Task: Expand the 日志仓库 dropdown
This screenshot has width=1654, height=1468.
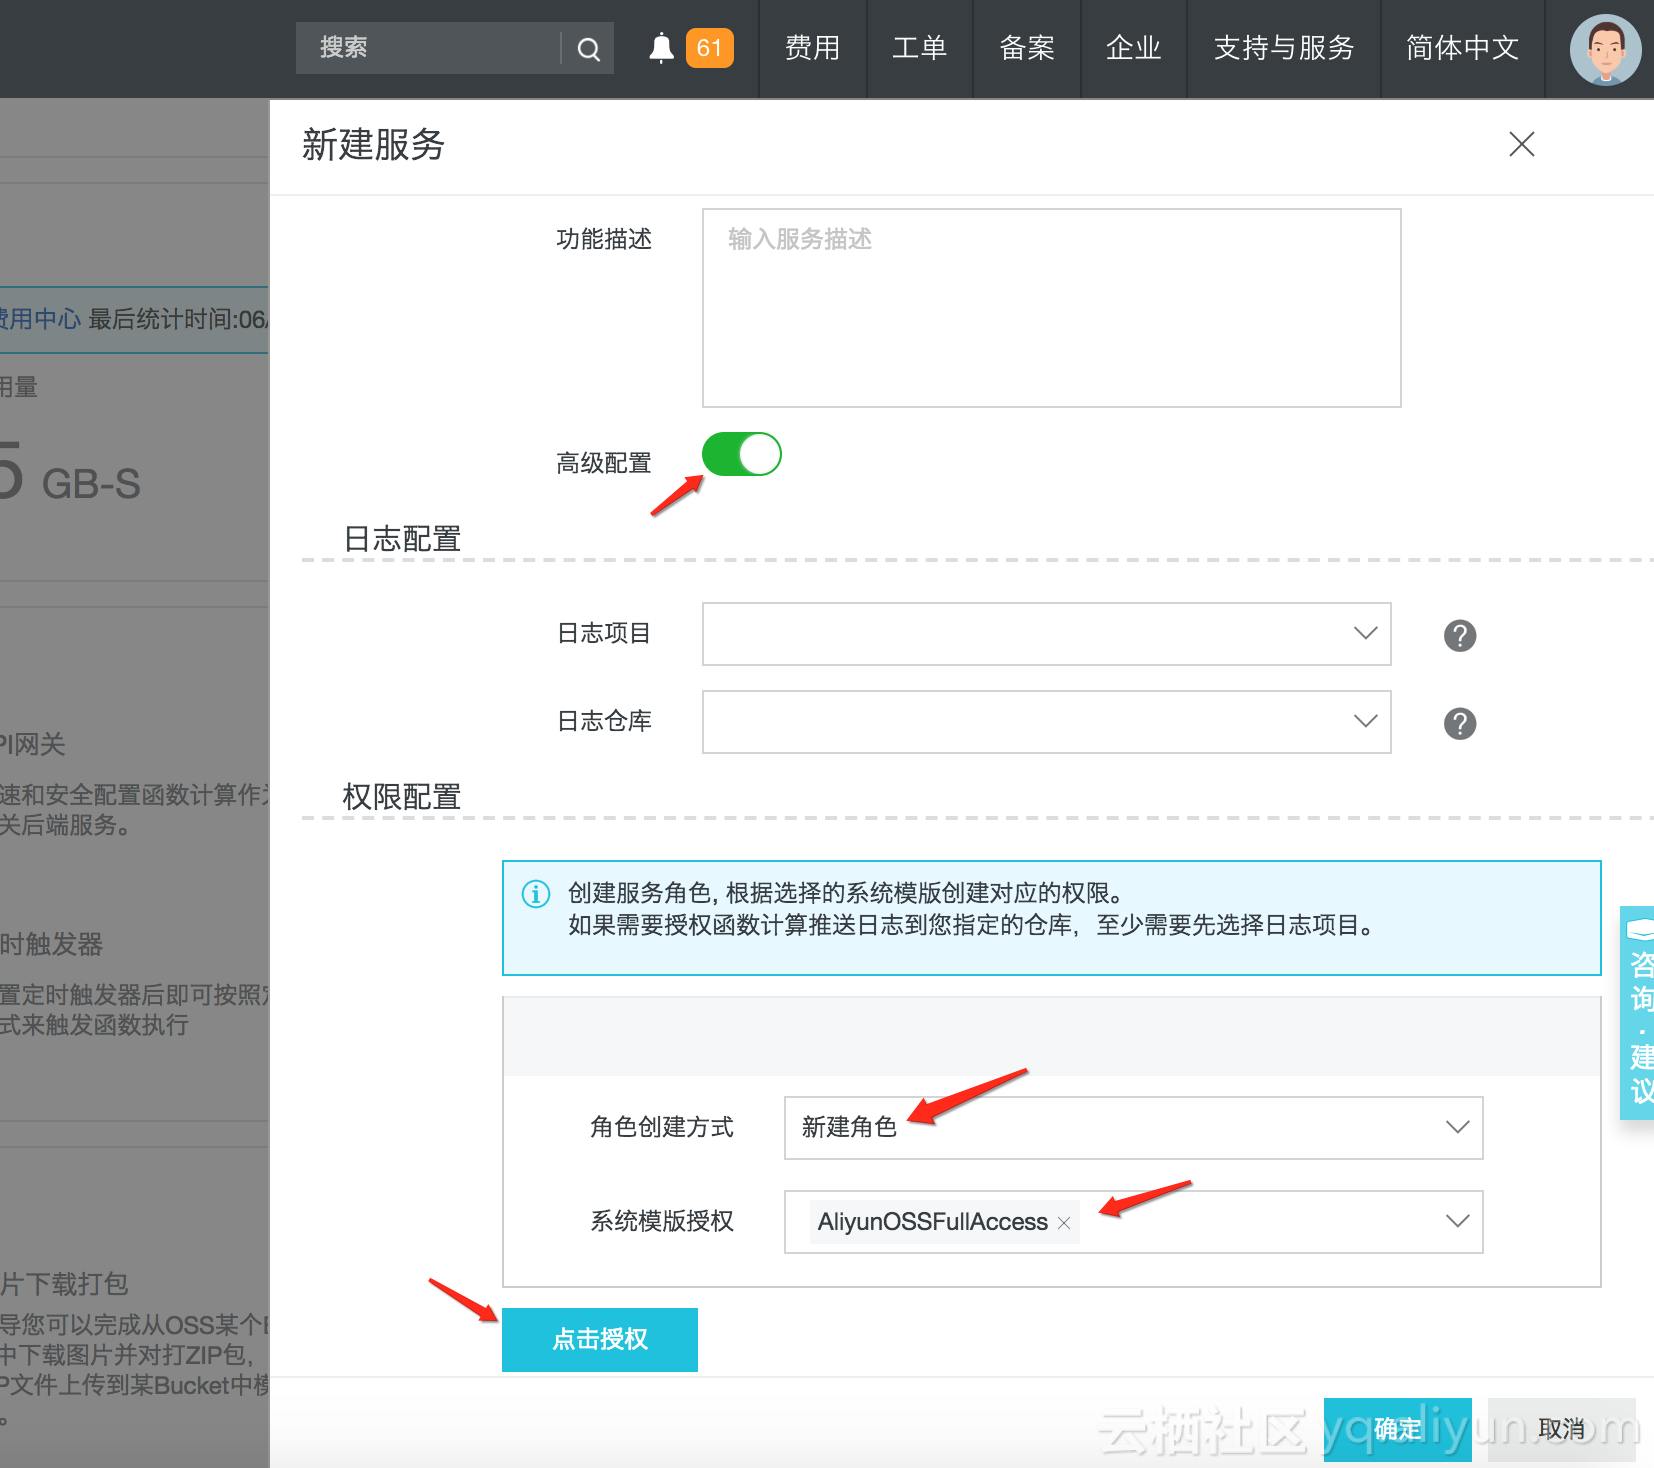Action: click(1046, 722)
